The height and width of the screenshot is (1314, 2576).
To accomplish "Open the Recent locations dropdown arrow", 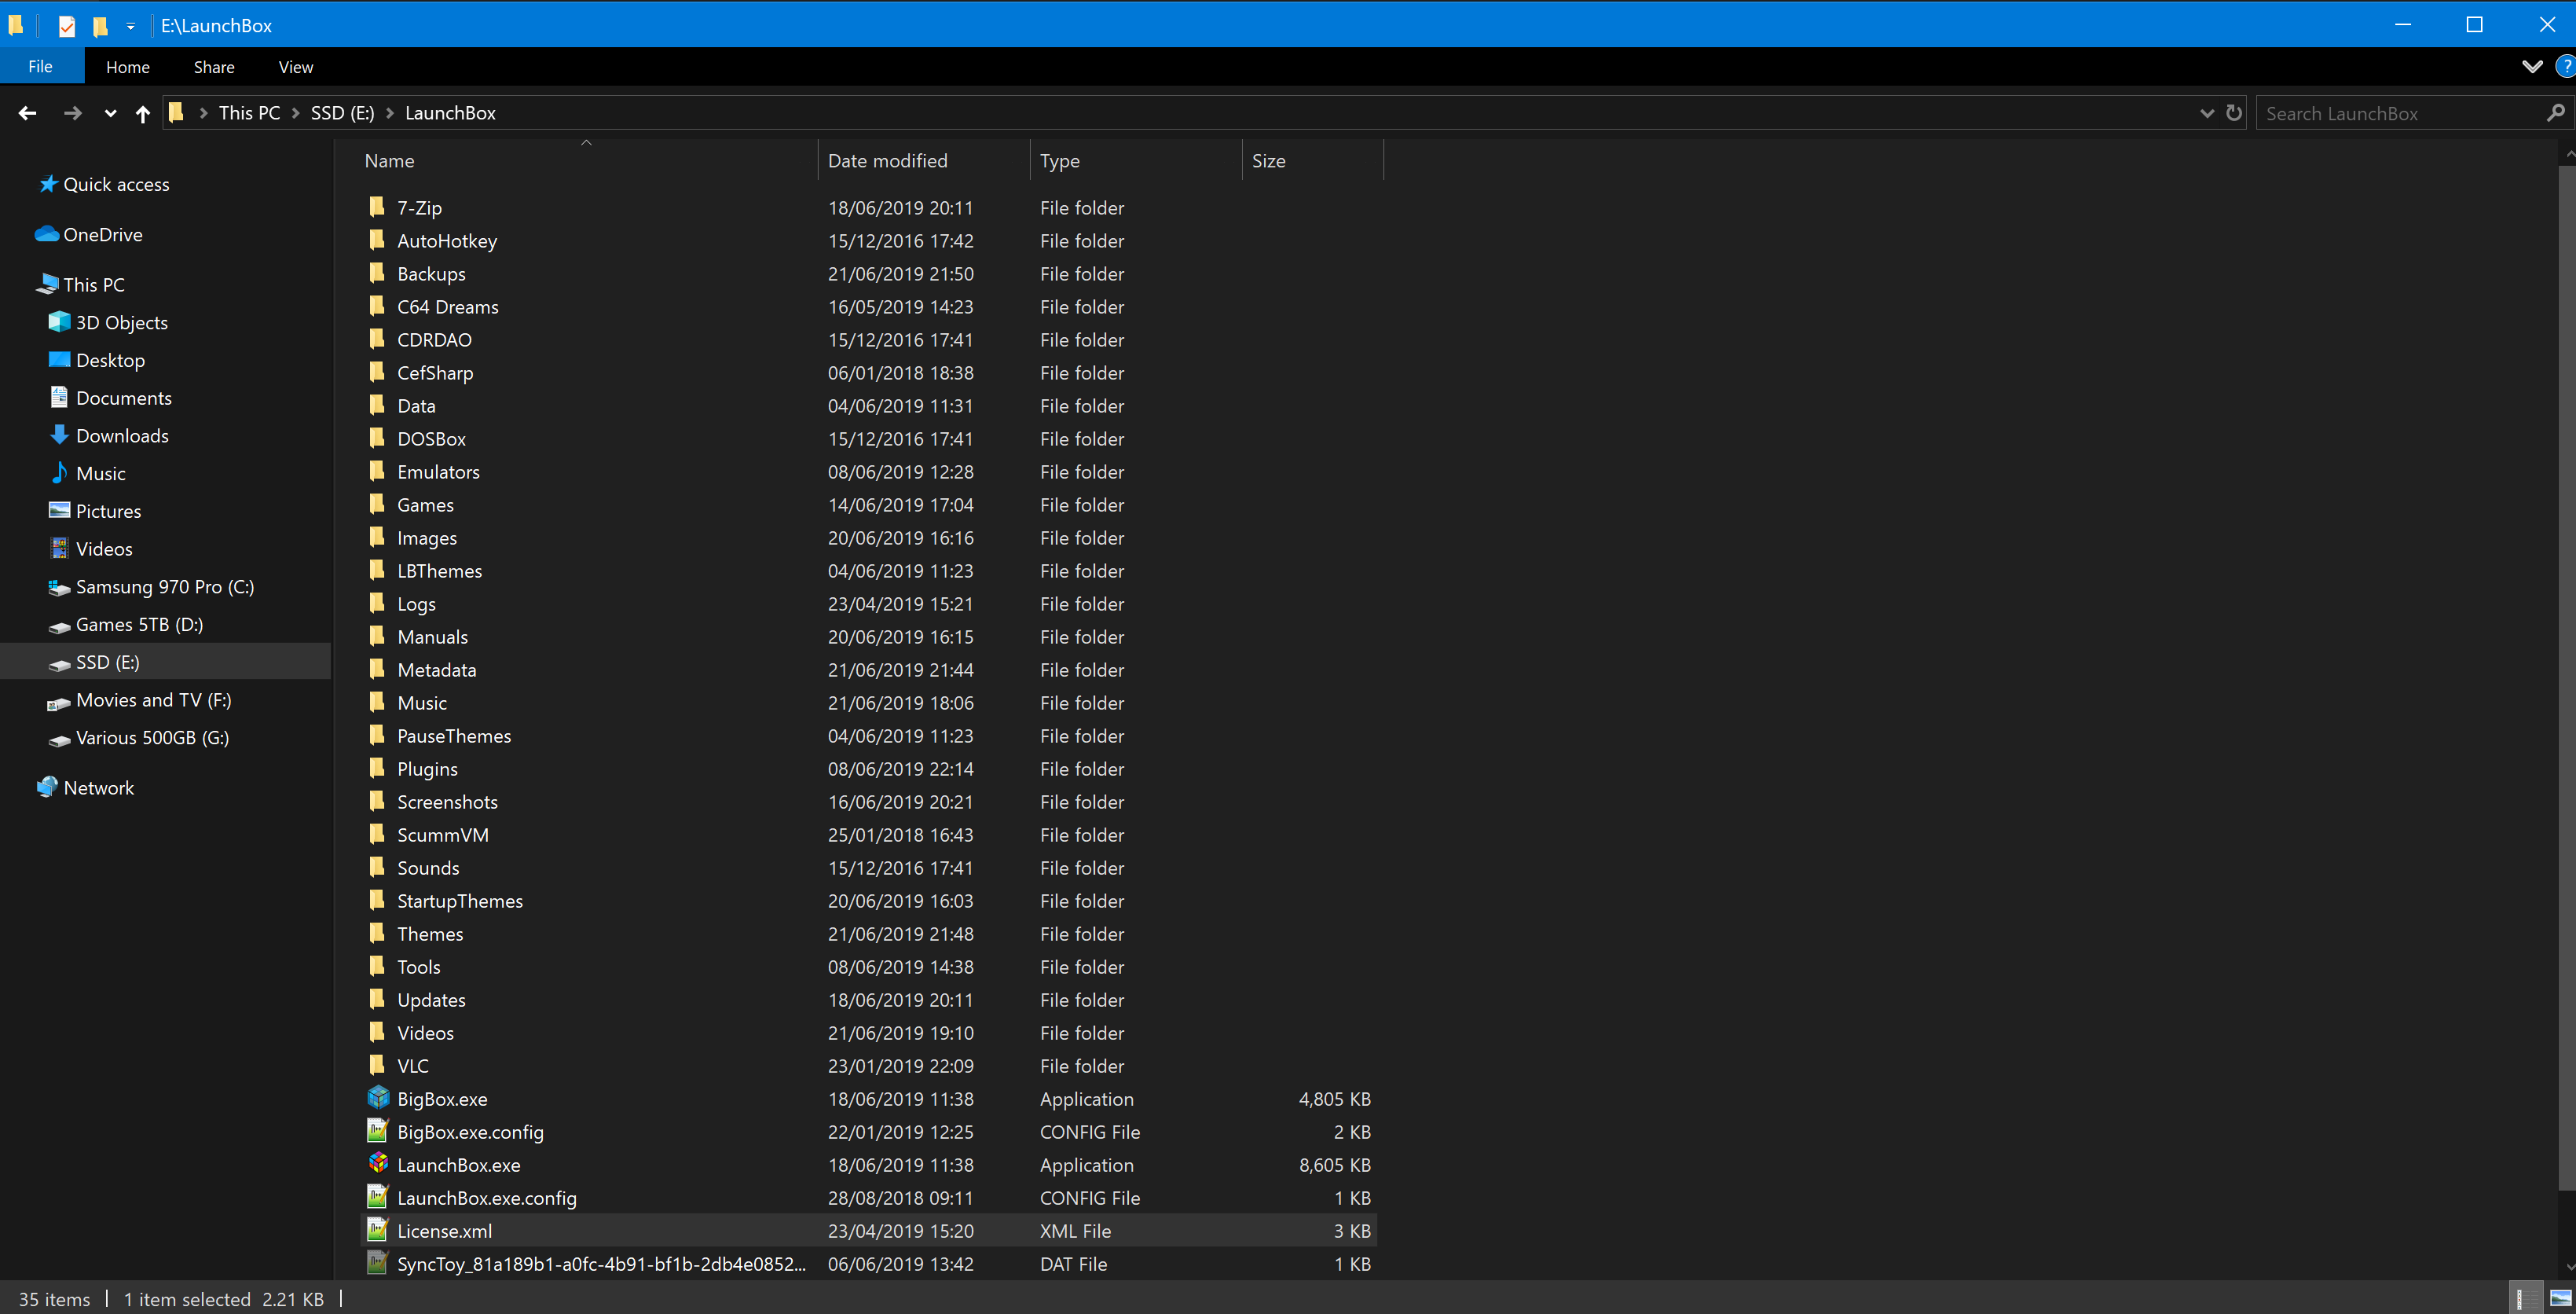I will click(110, 114).
